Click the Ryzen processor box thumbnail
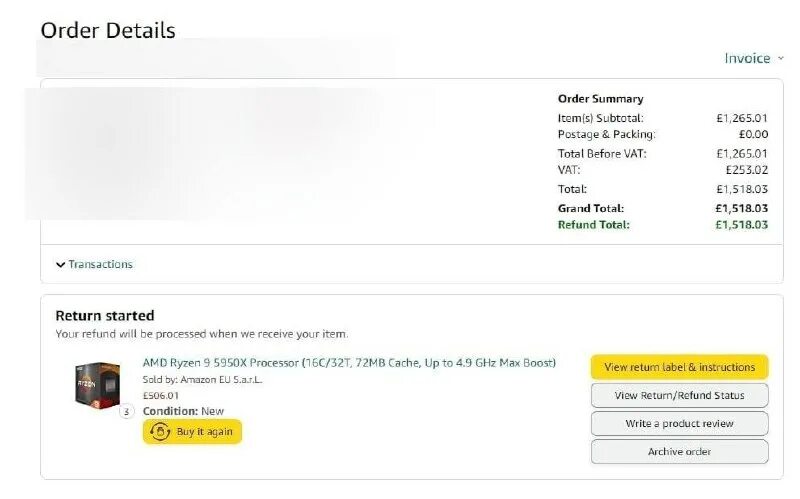 (97, 384)
